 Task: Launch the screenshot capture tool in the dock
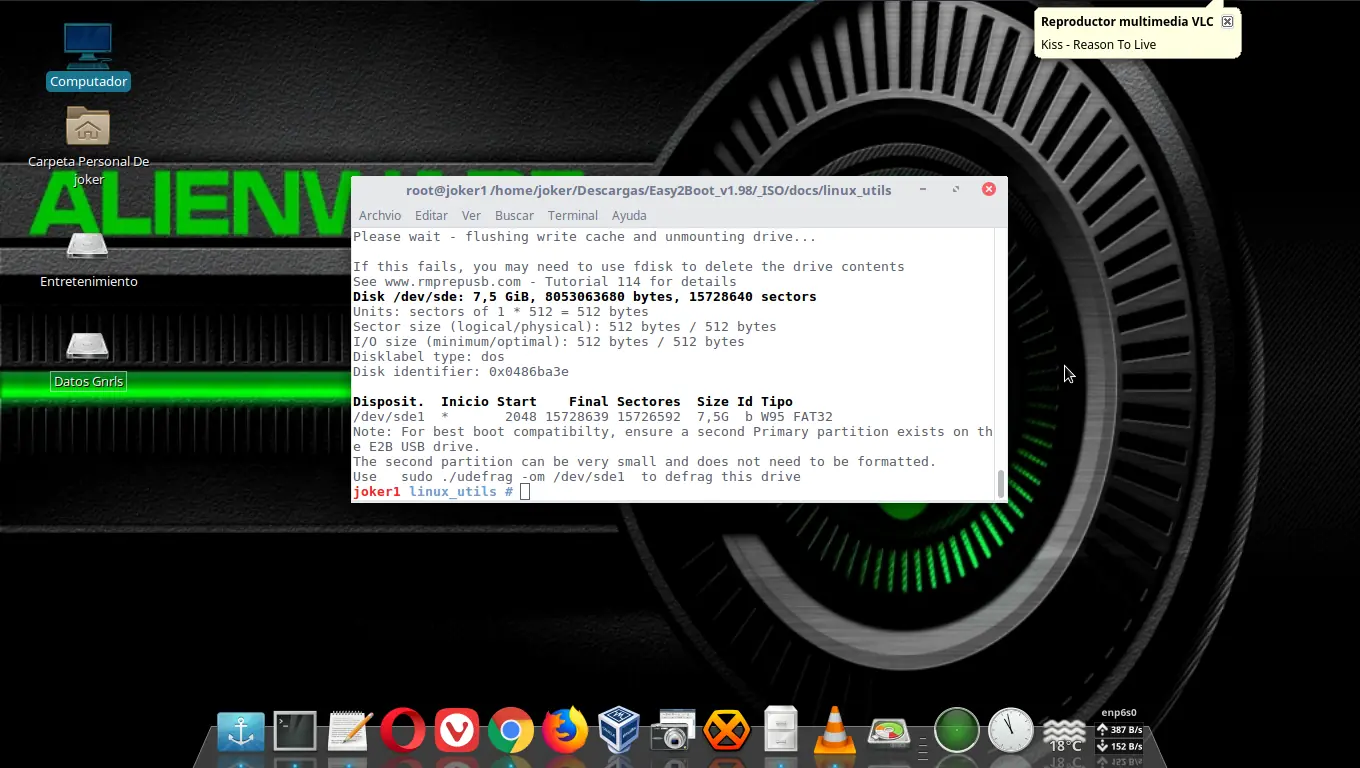click(x=673, y=730)
